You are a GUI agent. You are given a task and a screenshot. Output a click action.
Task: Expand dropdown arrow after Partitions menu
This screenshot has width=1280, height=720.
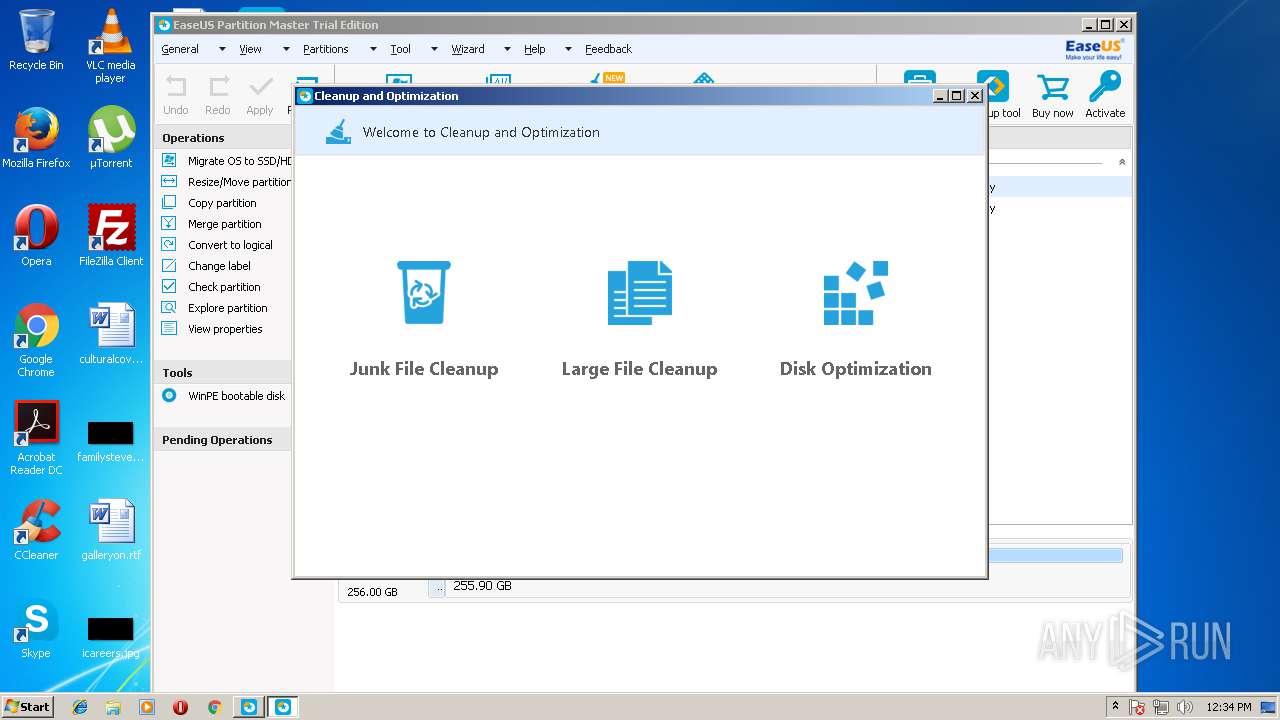click(x=373, y=49)
